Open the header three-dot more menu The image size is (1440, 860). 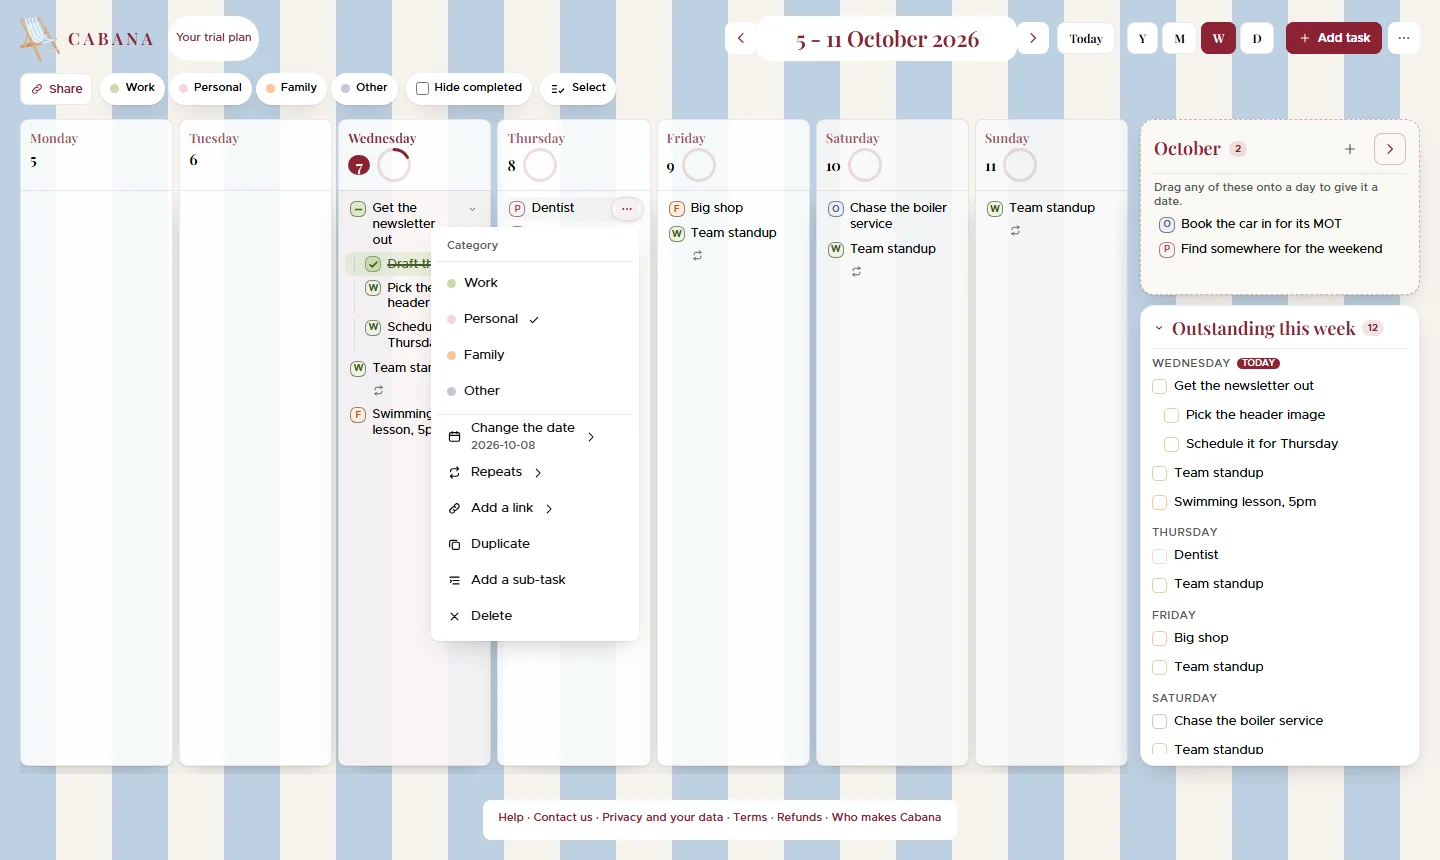(1404, 38)
